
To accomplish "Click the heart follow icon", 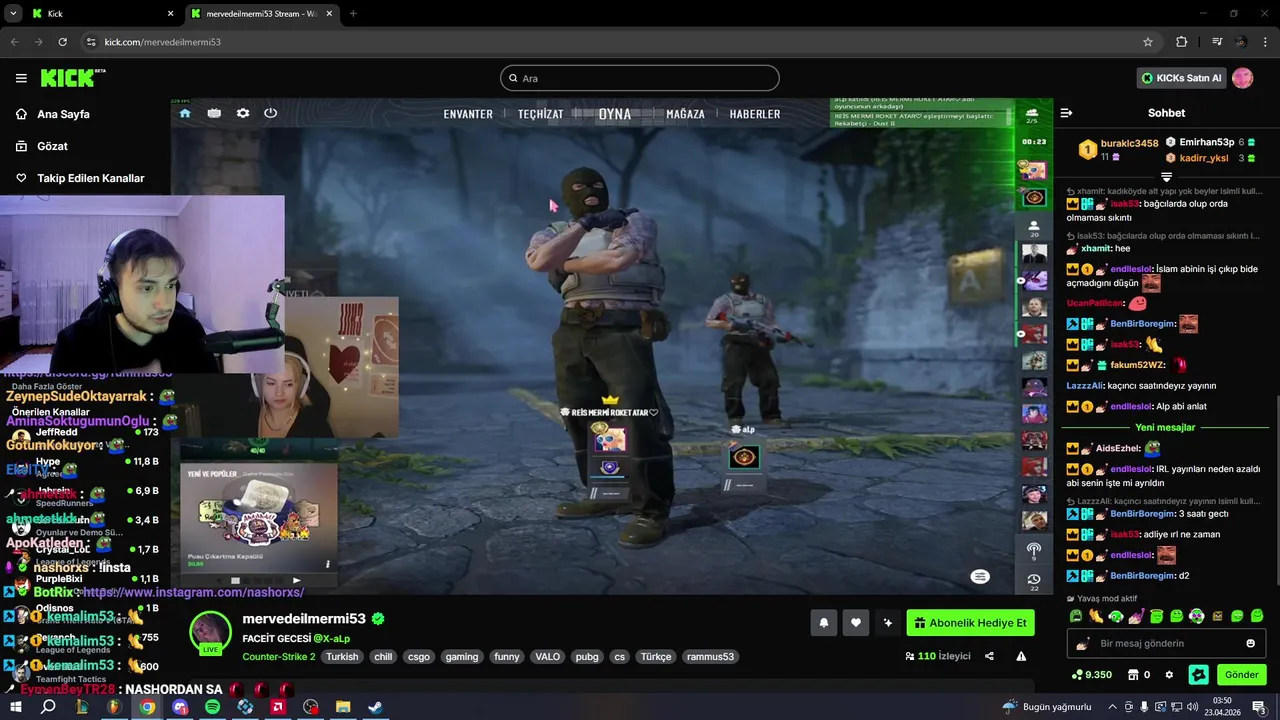I will pyautogui.click(x=856, y=623).
